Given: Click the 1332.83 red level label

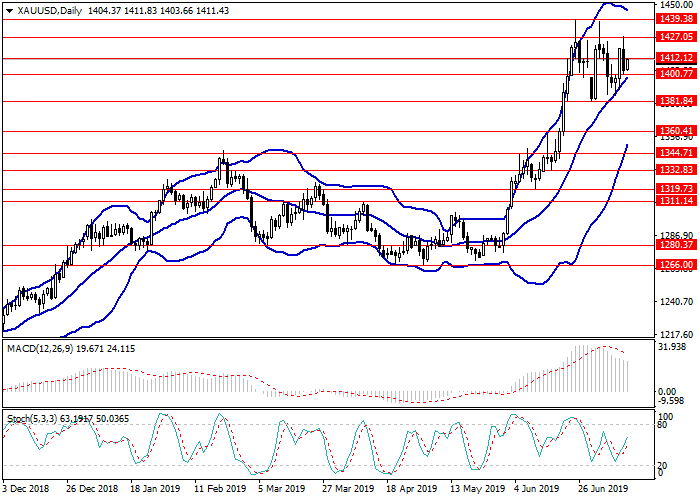Looking at the screenshot, I should point(676,171).
